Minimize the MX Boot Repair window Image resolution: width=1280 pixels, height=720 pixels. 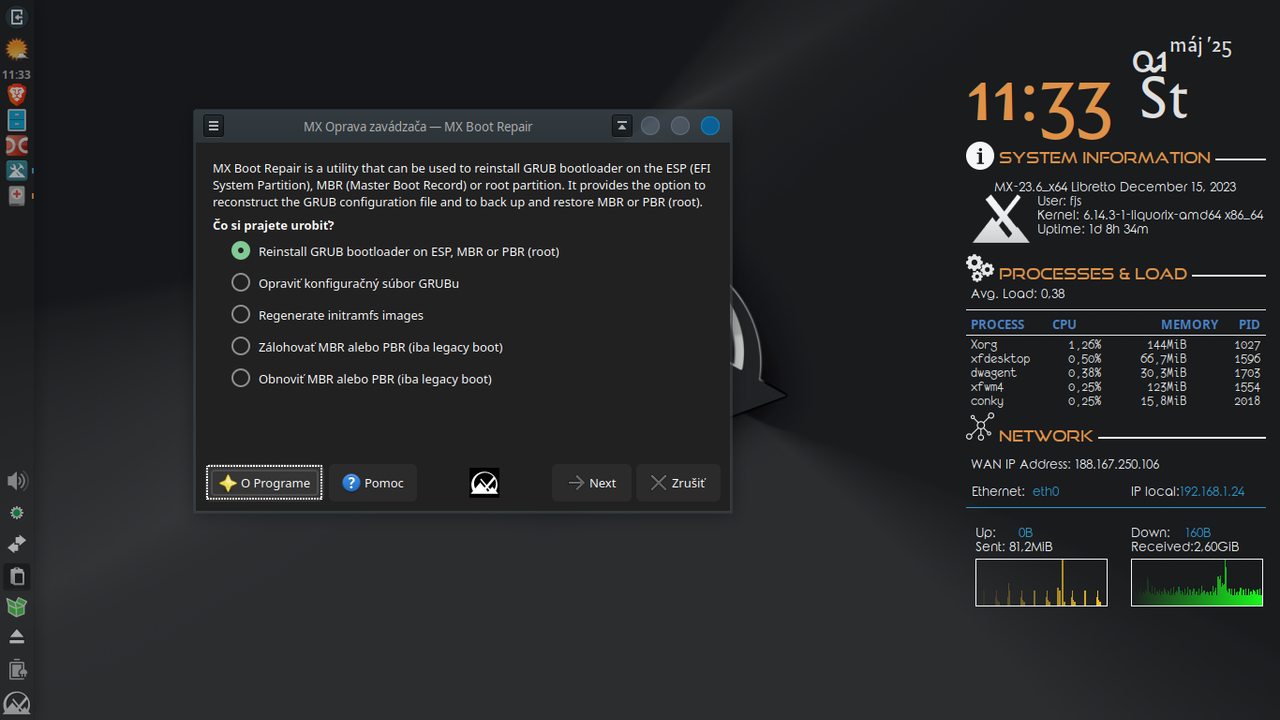(650, 126)
